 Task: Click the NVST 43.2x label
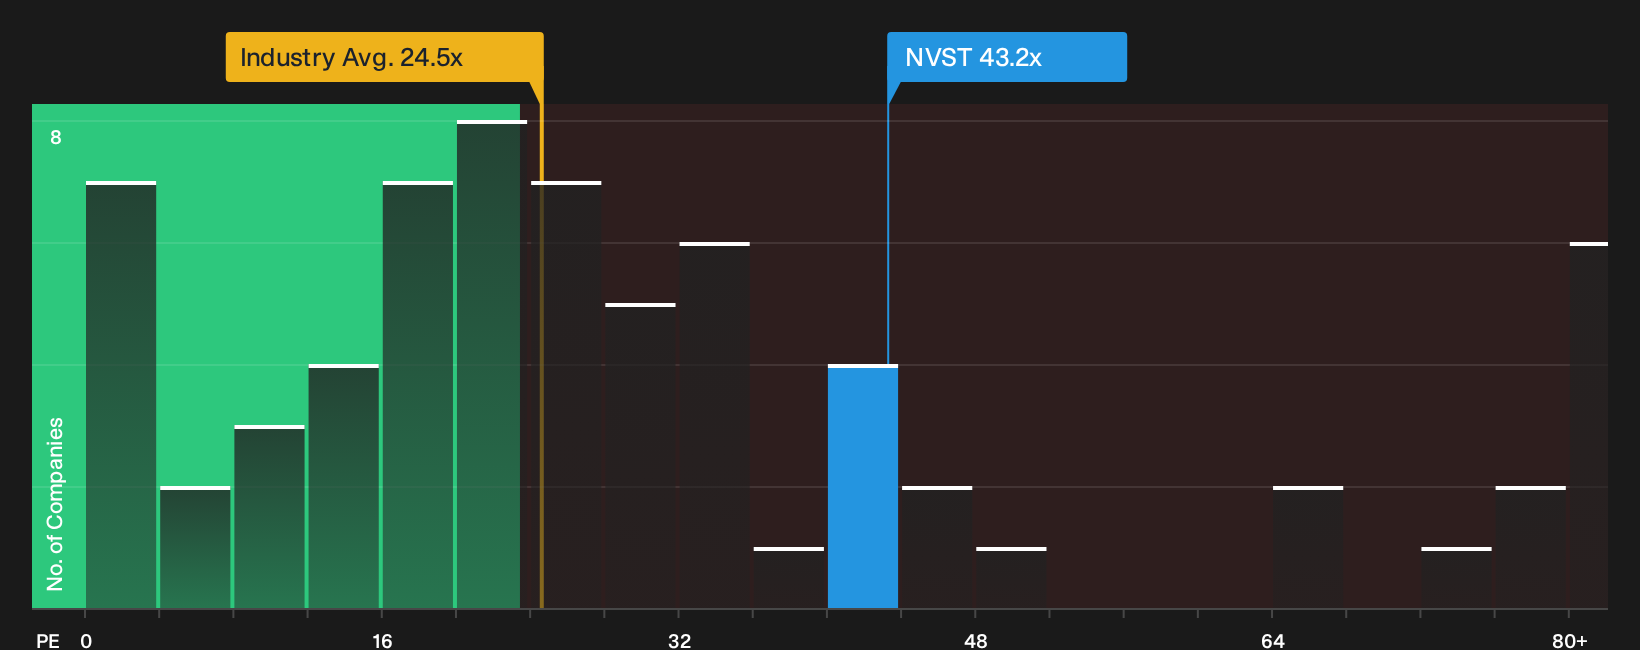coord(1006,57)
